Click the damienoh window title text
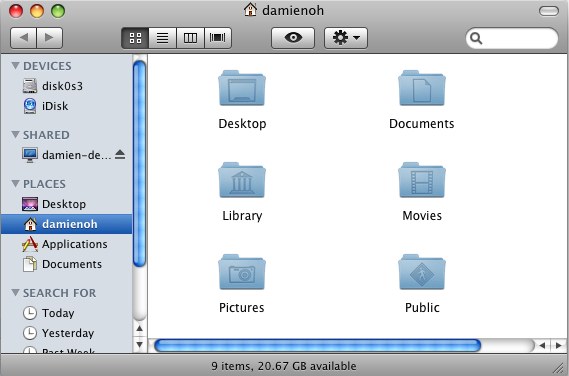 point(293,11)
